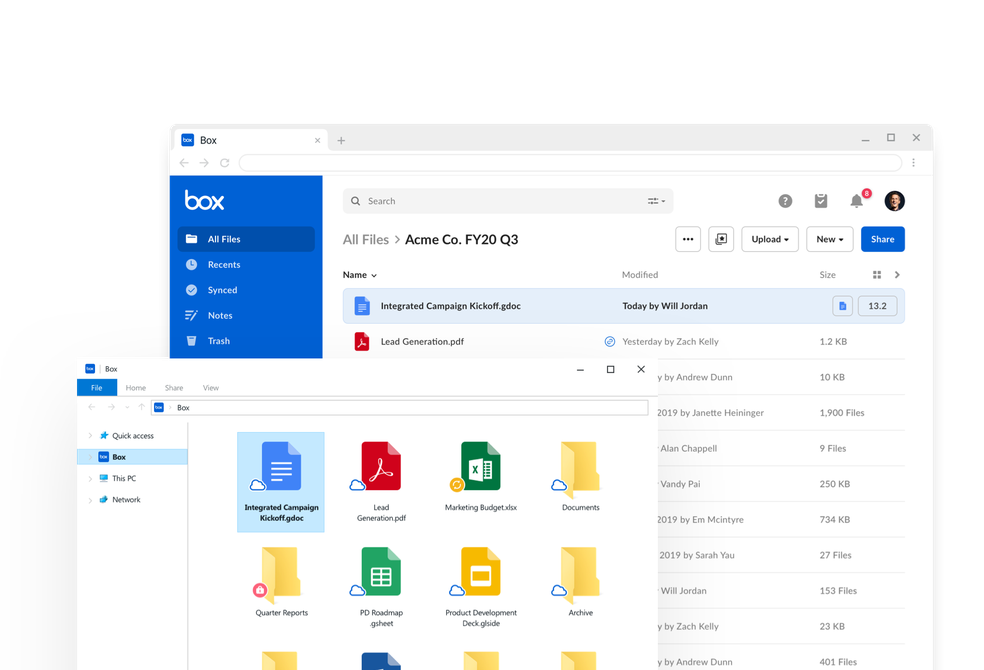
Task: Open a new browser tab
Action: pyautogui.click(x=341, y=141)
